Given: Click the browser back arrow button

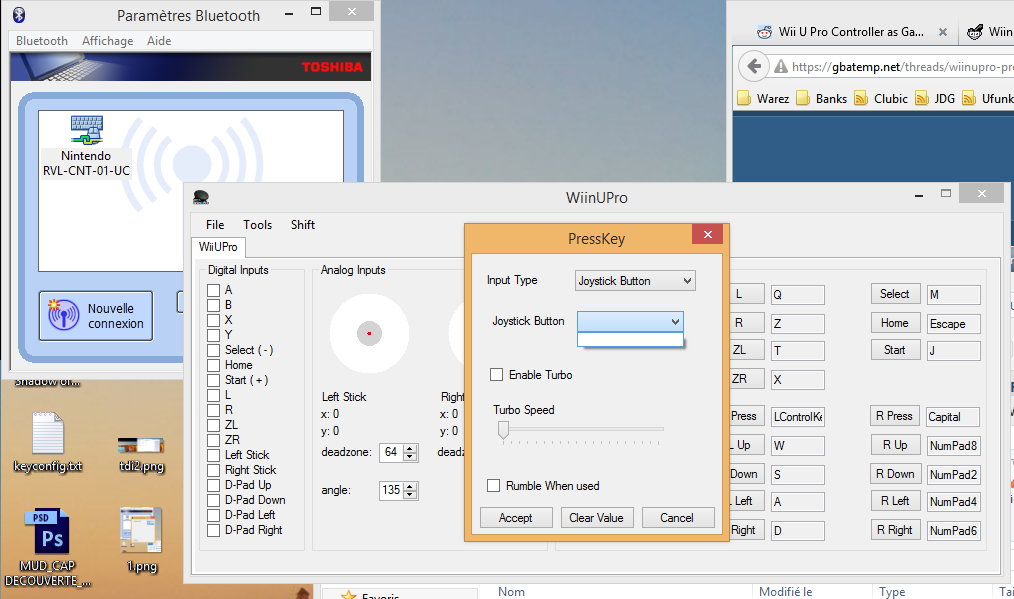Looking at the screenshot, I should (x=753, y=66).
